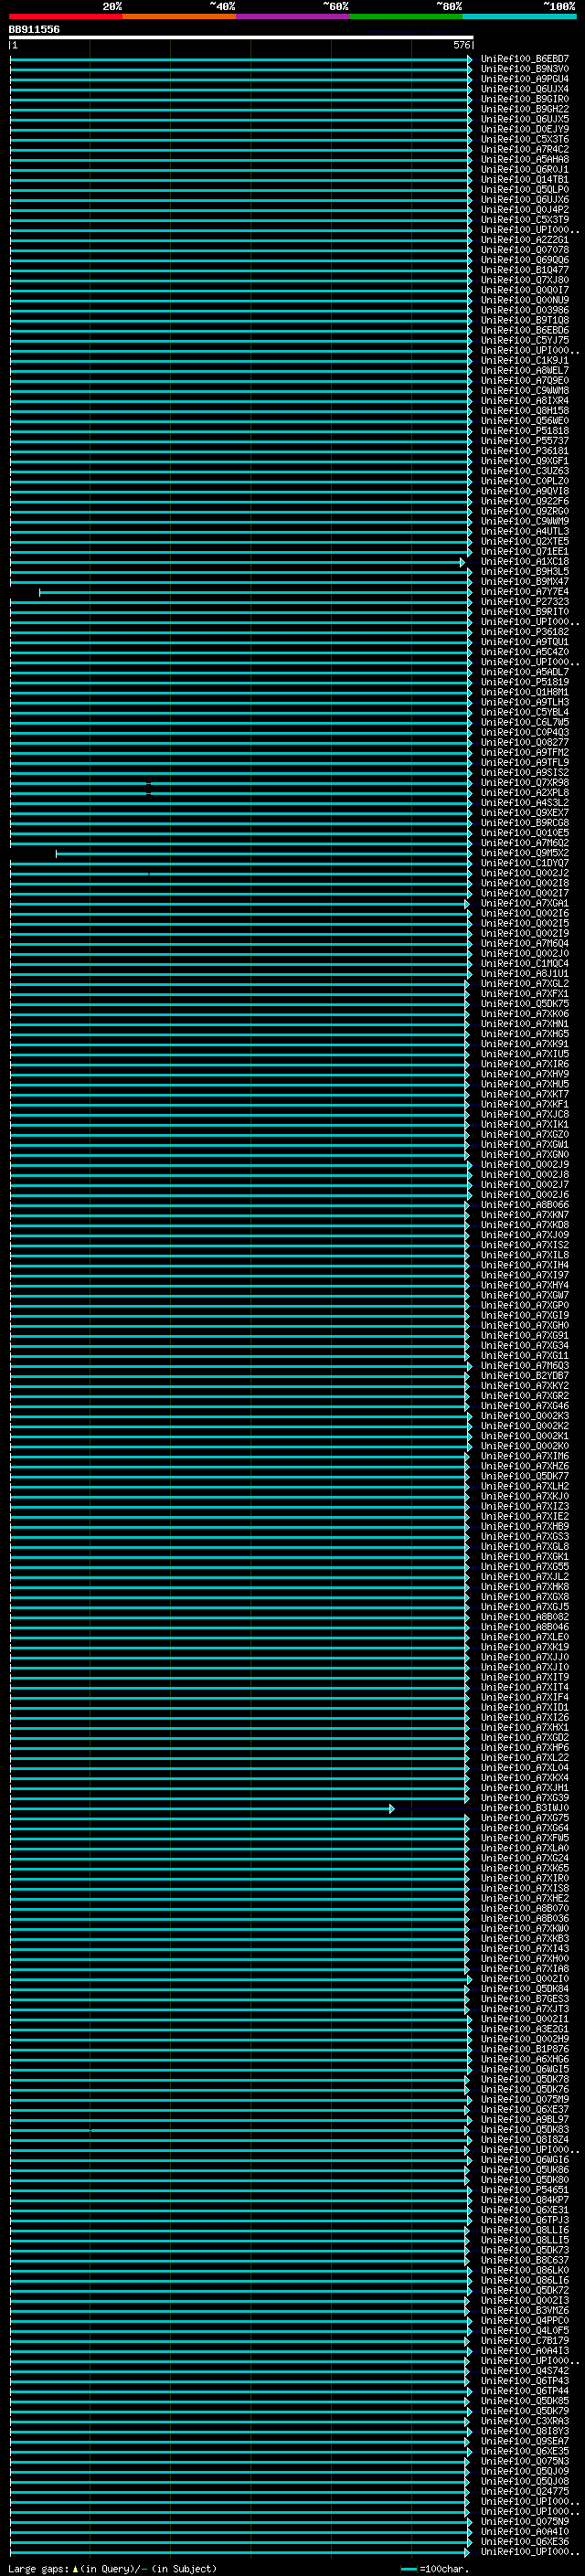
Task: Select the UniRef100_P51818 label
Action: (525, 431)
